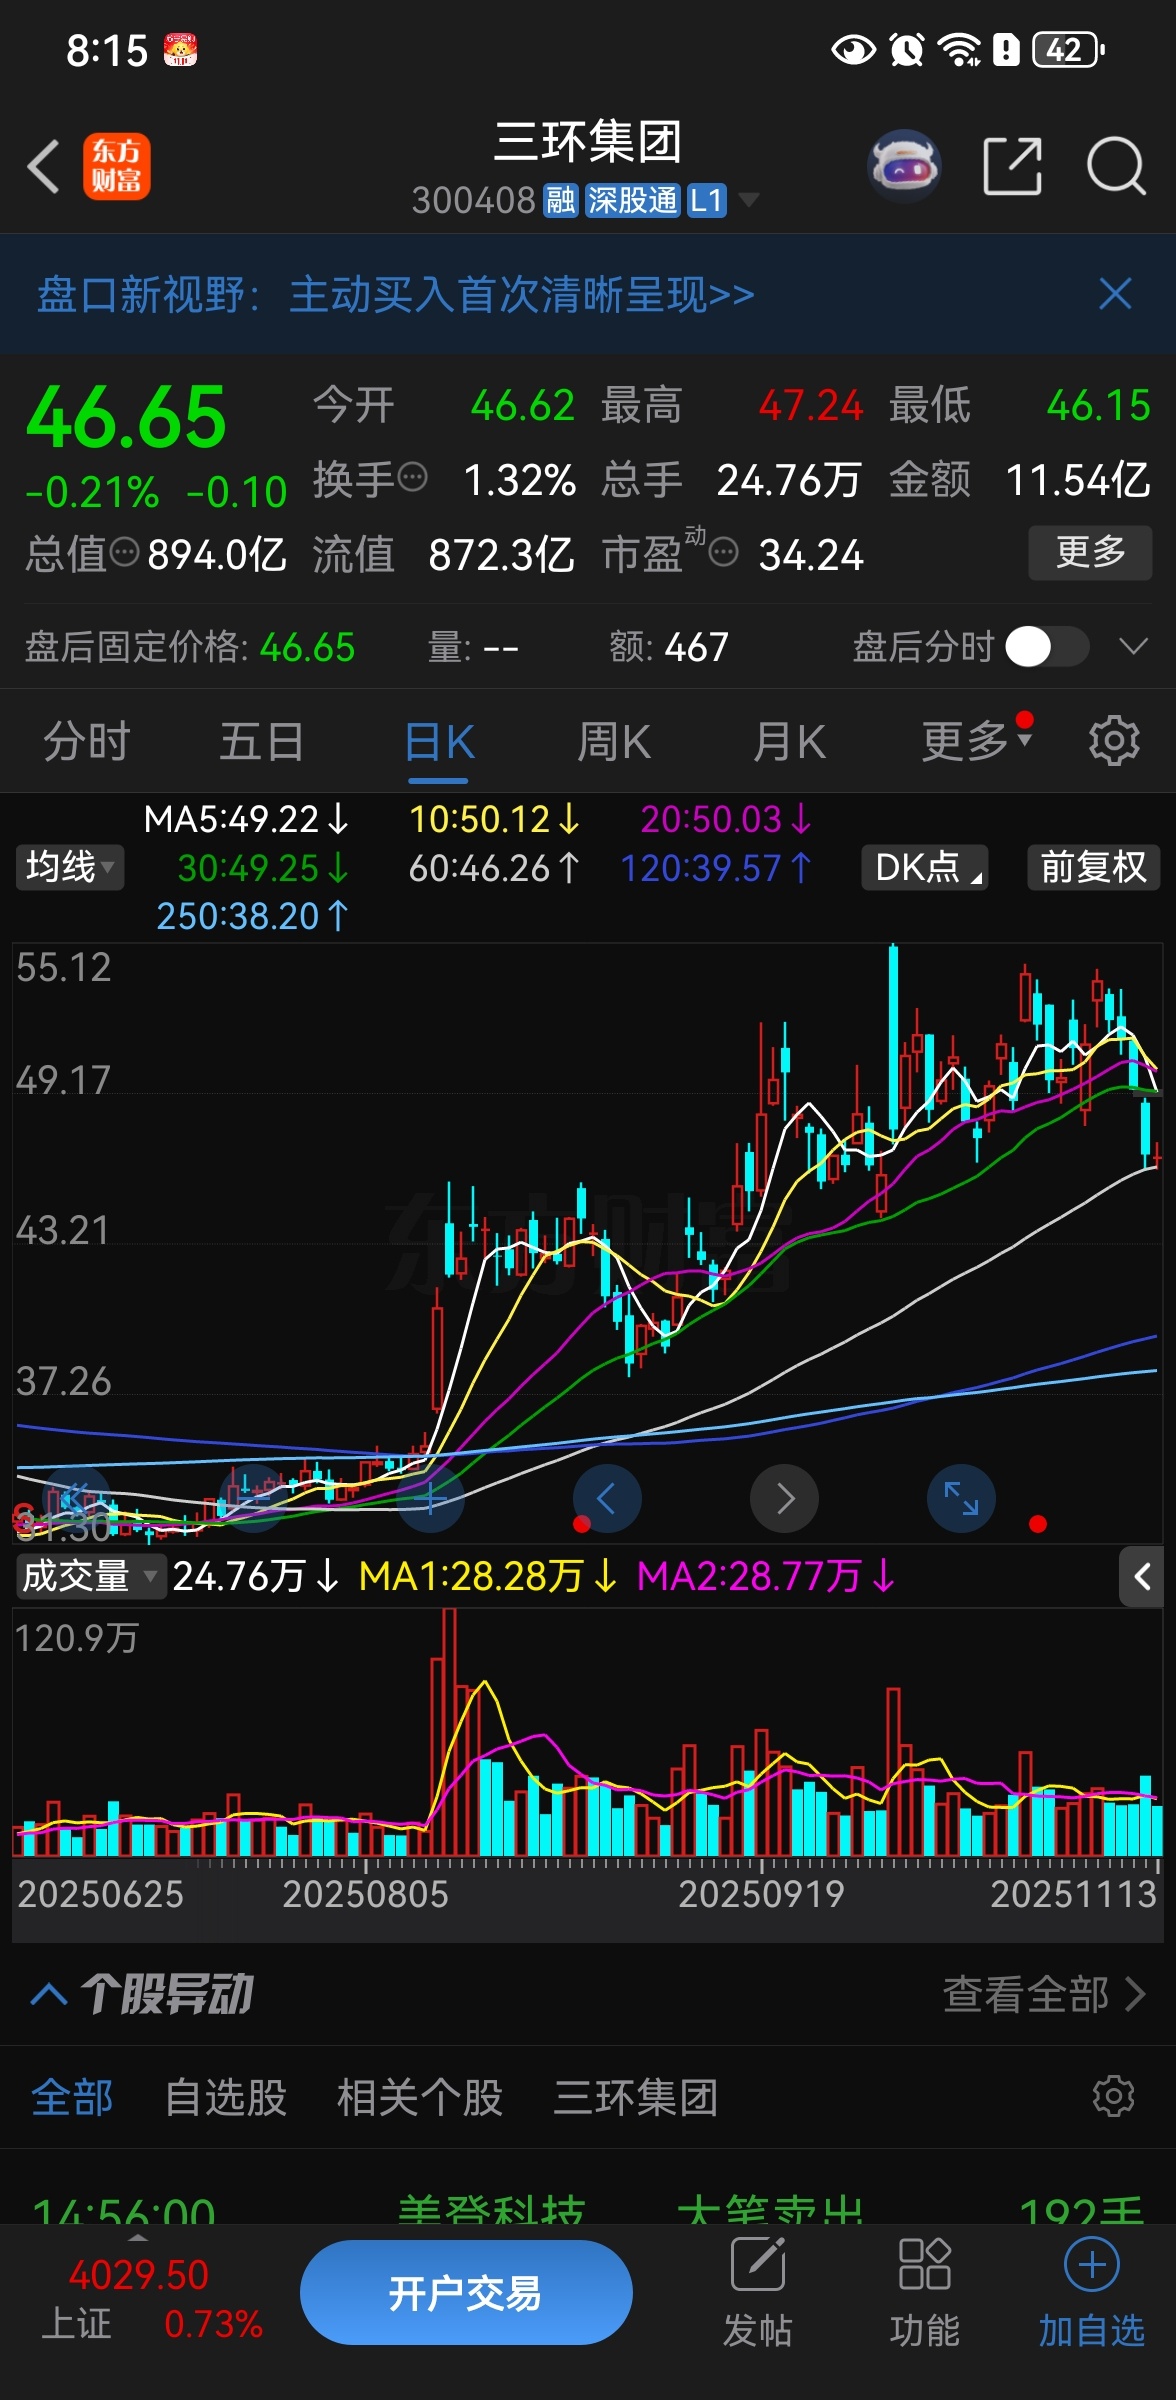
Task: Switch to 周K chart tab
Action: pyautogui.click(x=614, y=742)
